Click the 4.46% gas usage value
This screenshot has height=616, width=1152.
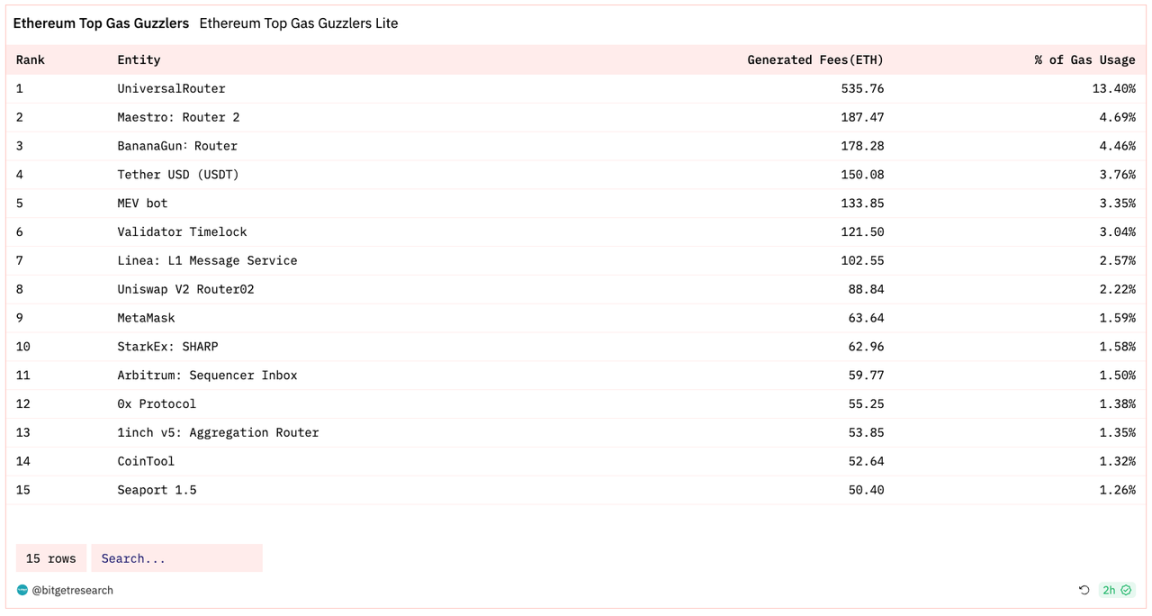point(1117,146)
